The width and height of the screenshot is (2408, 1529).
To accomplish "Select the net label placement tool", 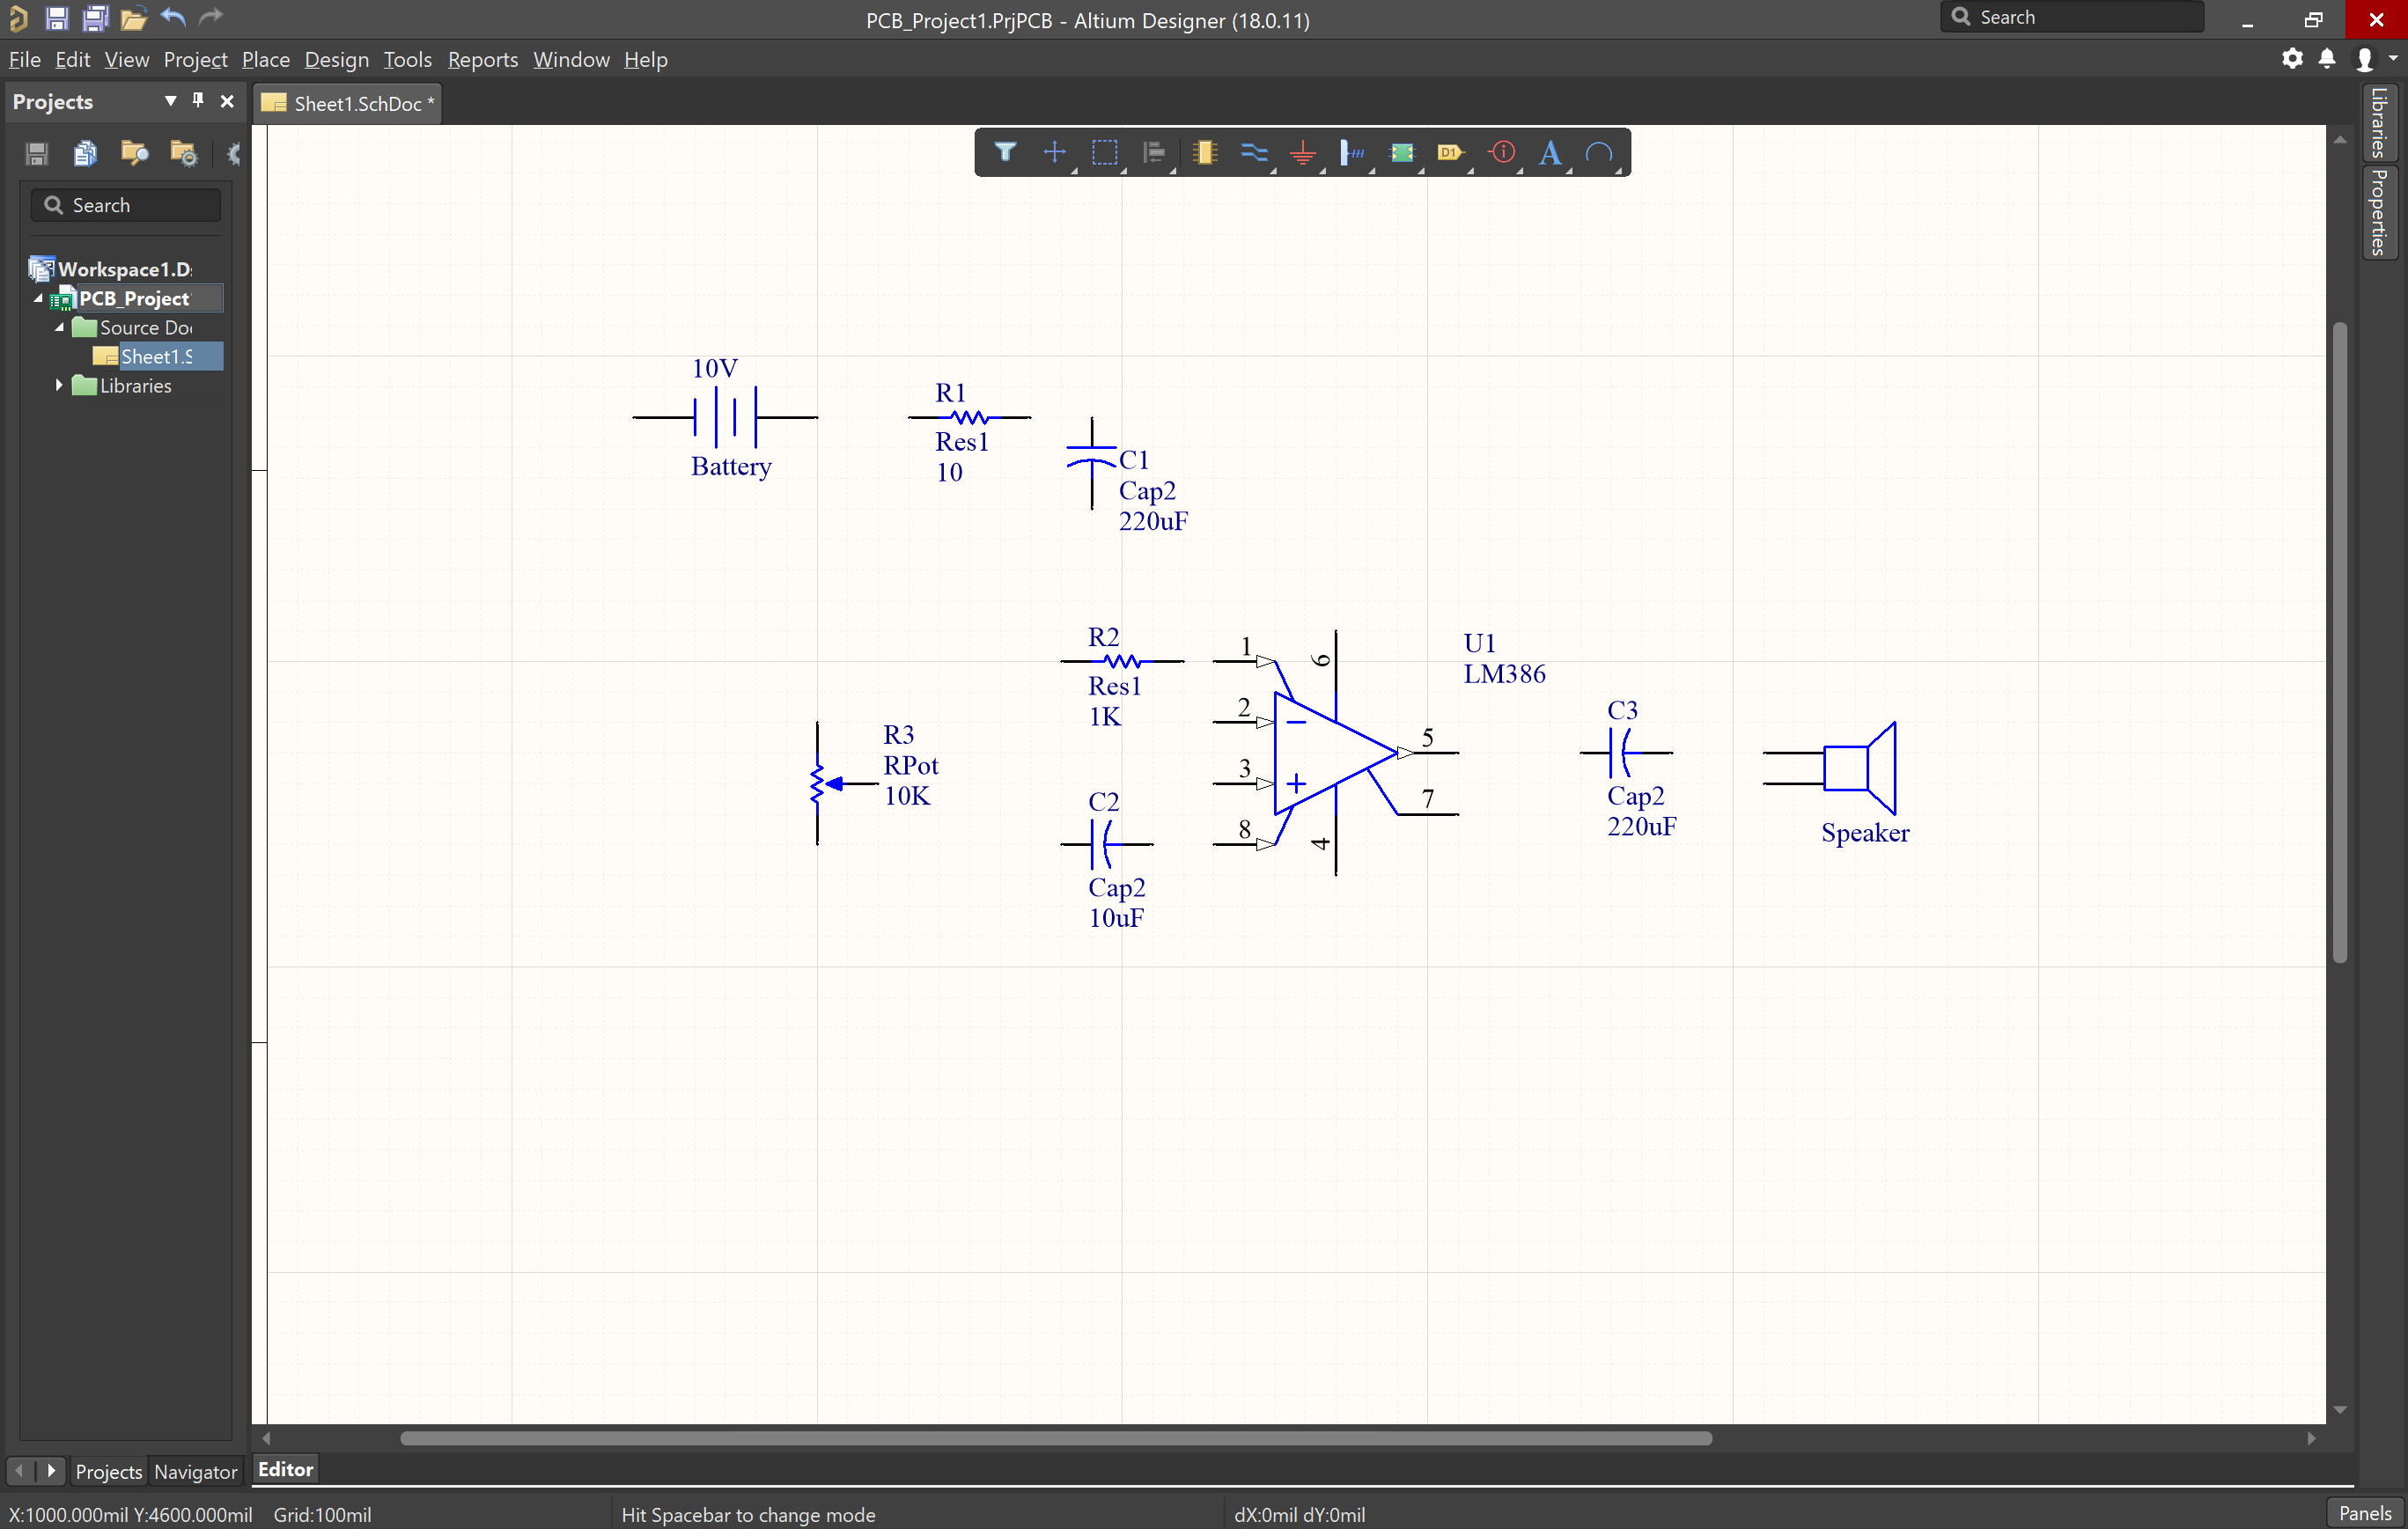I will tap(1351, 153).
